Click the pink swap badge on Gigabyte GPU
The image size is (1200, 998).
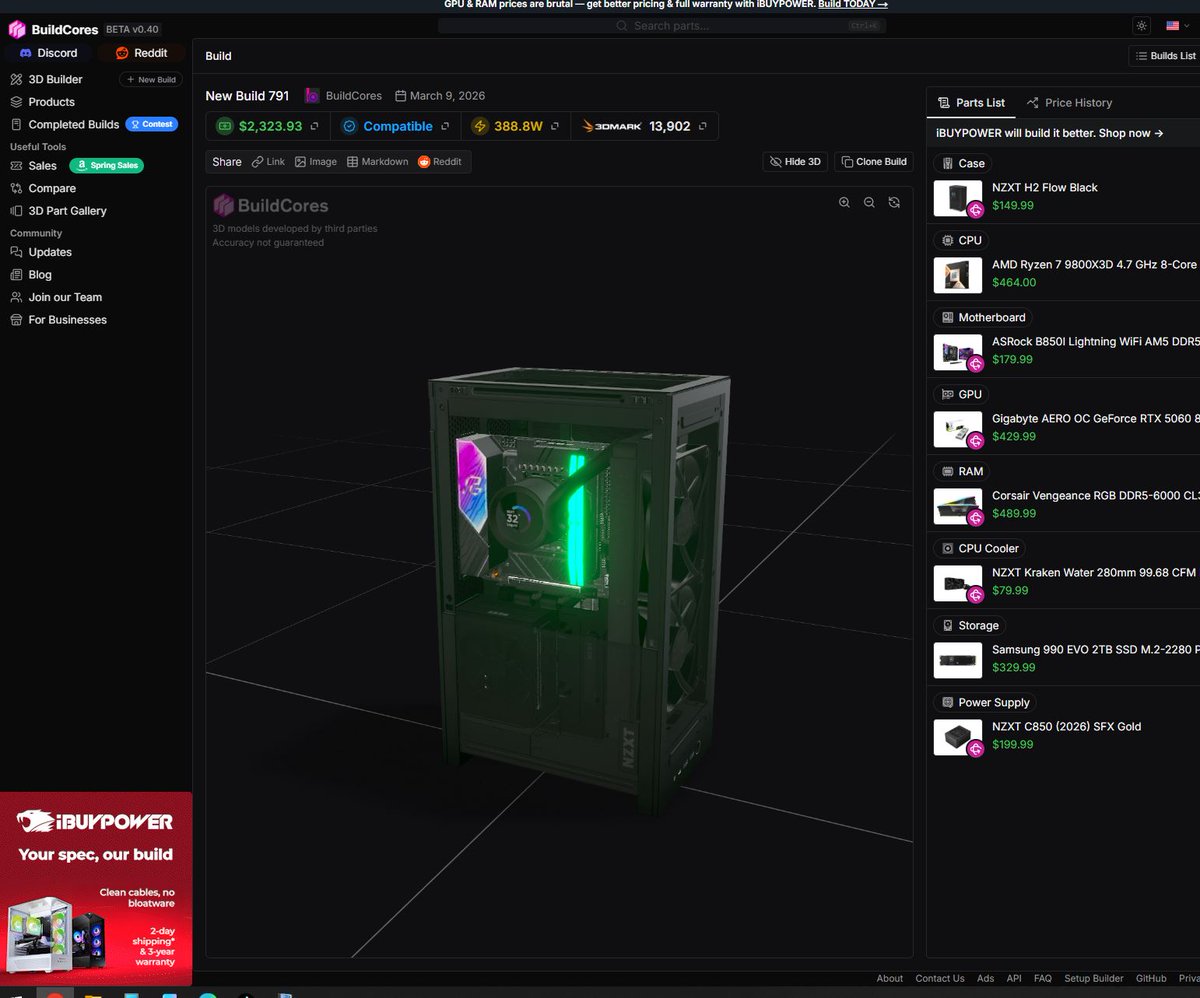975,440
